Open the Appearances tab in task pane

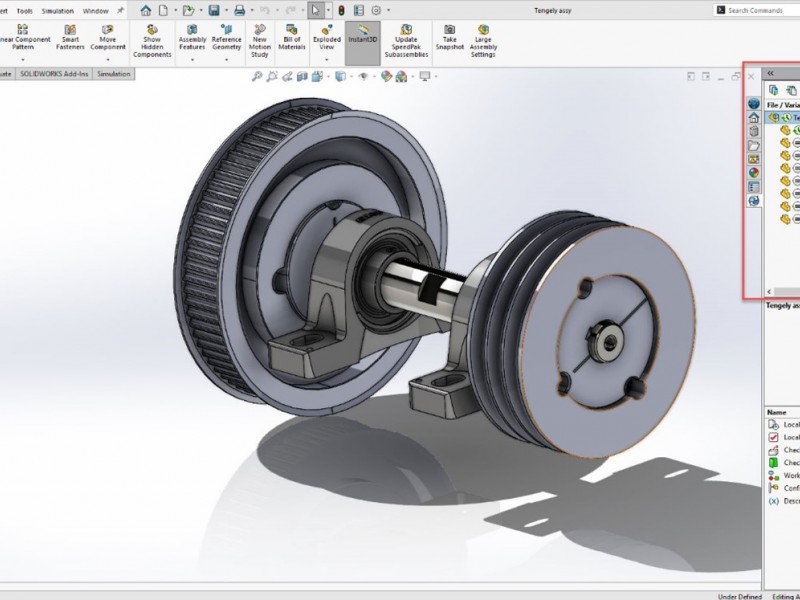pyautogui.click(x=754, y=172)
